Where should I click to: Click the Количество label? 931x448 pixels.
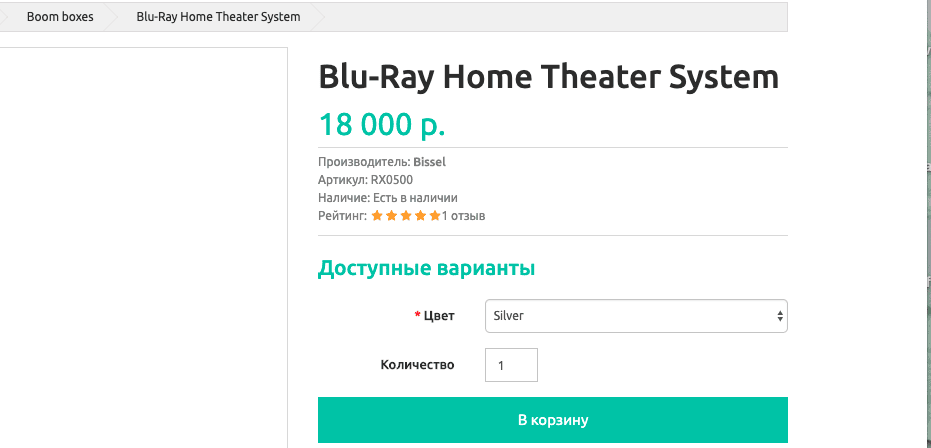417,365
